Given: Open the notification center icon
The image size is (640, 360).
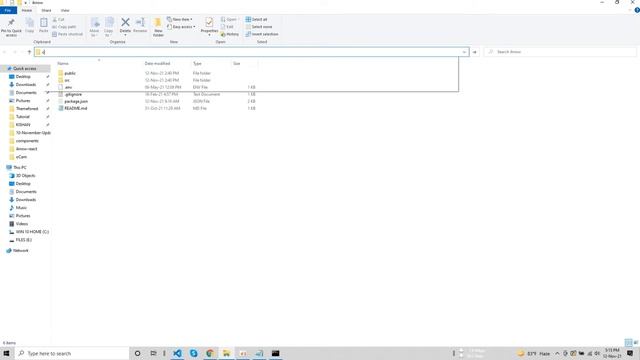Looking at the screenshot, I should (630, 353).
